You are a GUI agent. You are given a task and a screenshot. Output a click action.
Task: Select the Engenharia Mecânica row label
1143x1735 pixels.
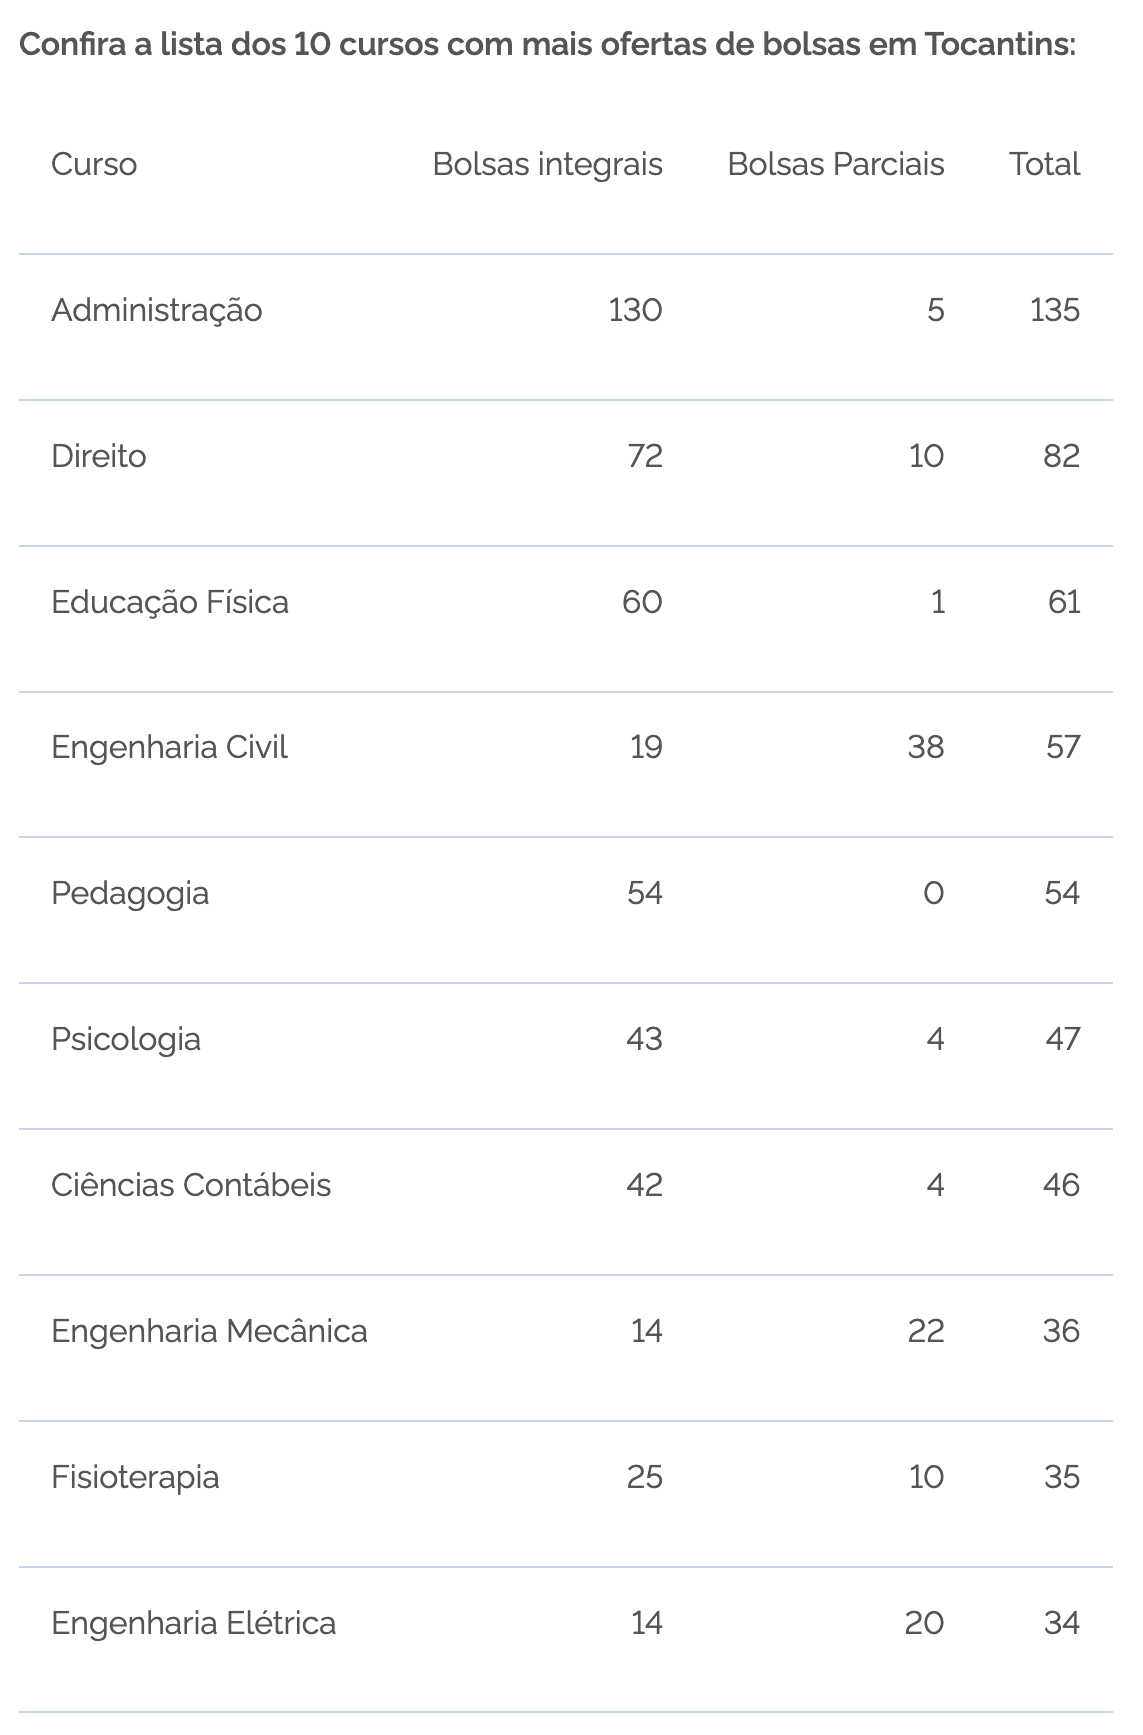(x=209, y=1331)
